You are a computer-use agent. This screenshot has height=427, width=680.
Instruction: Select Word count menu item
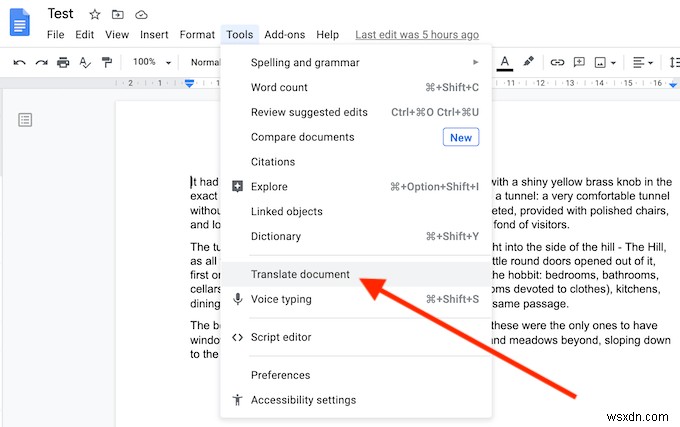pos(356,87)
